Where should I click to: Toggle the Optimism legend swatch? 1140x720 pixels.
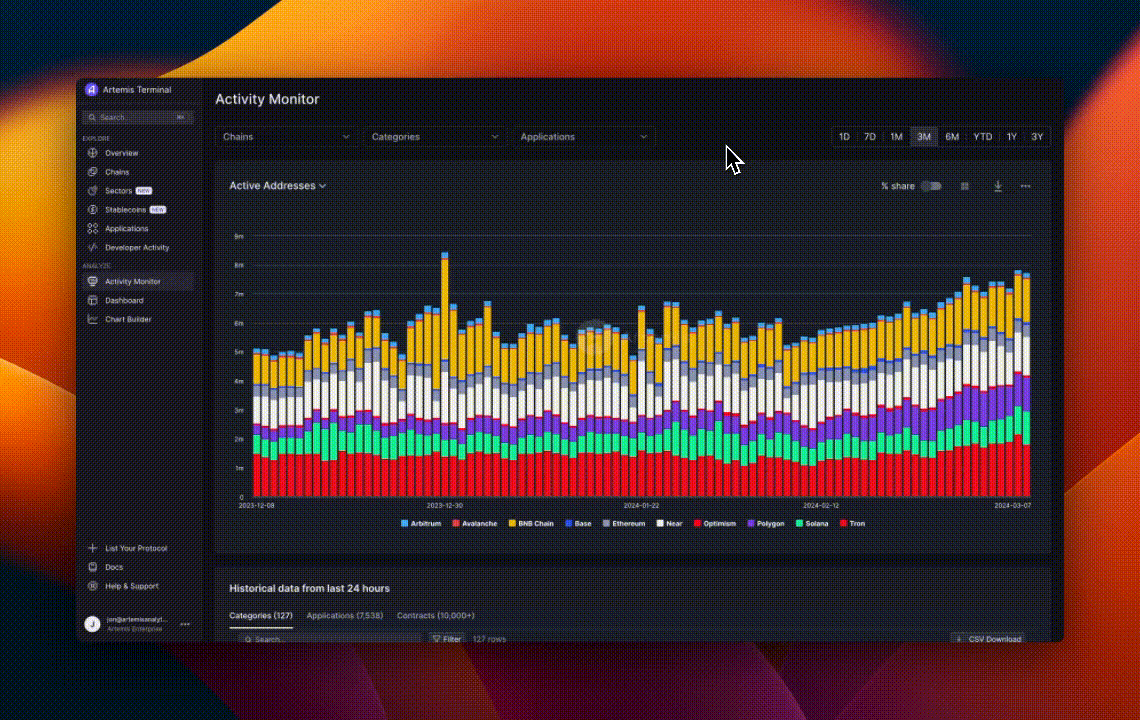coord(697,523)
